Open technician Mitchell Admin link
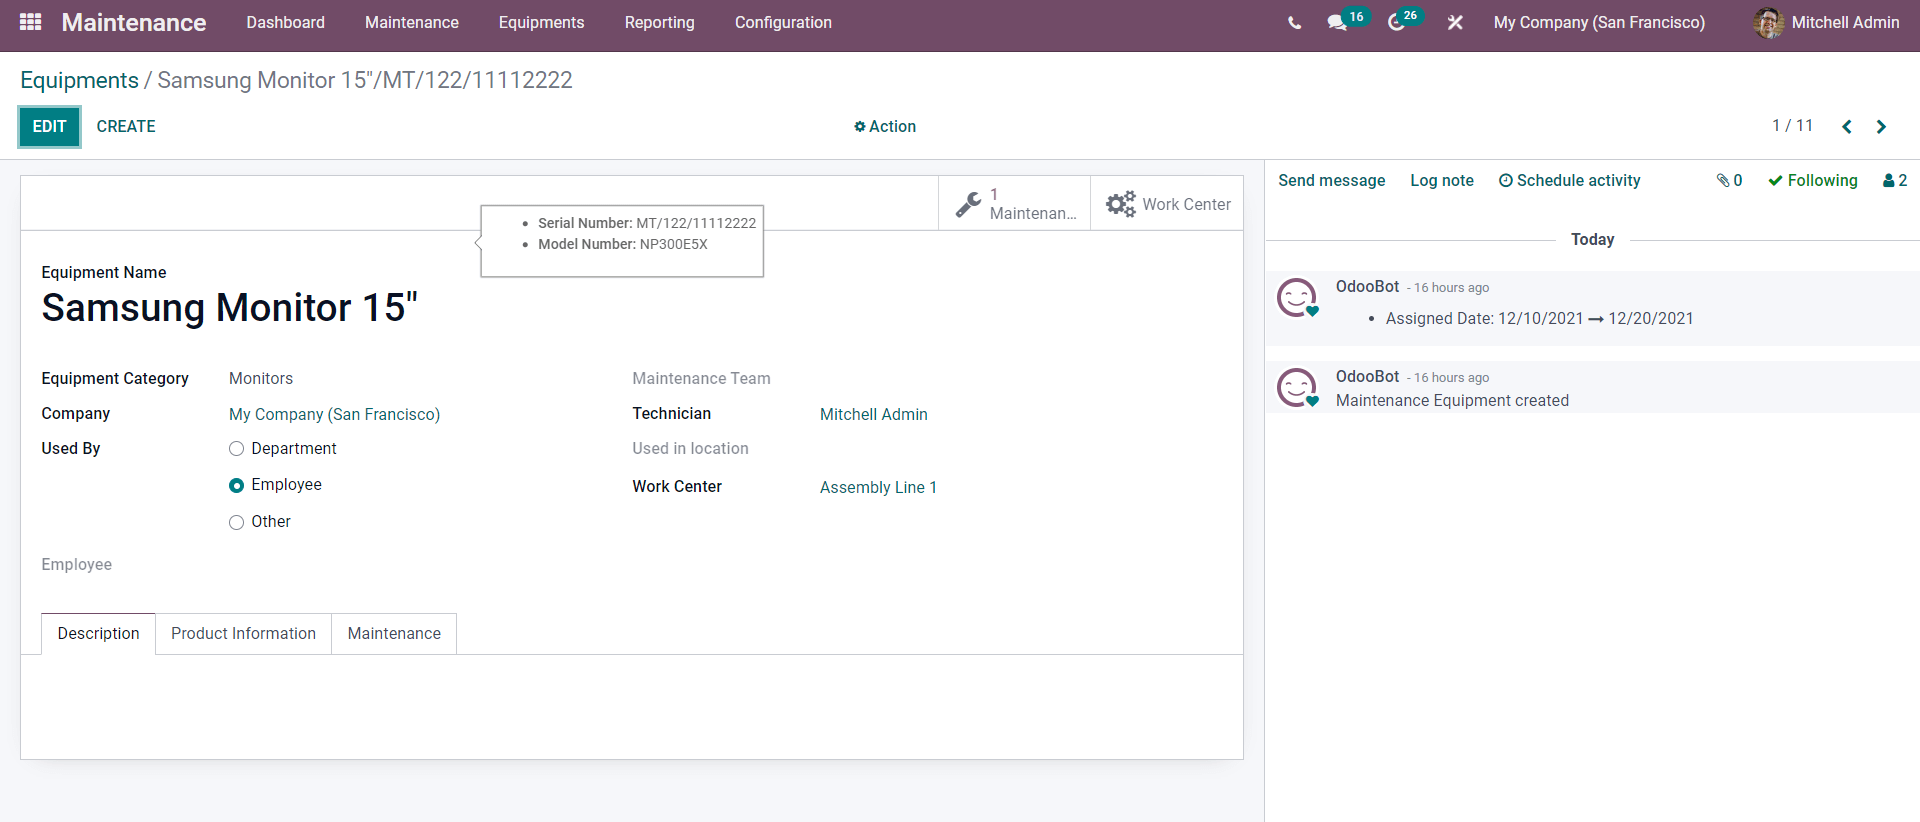 coord(874,415)
